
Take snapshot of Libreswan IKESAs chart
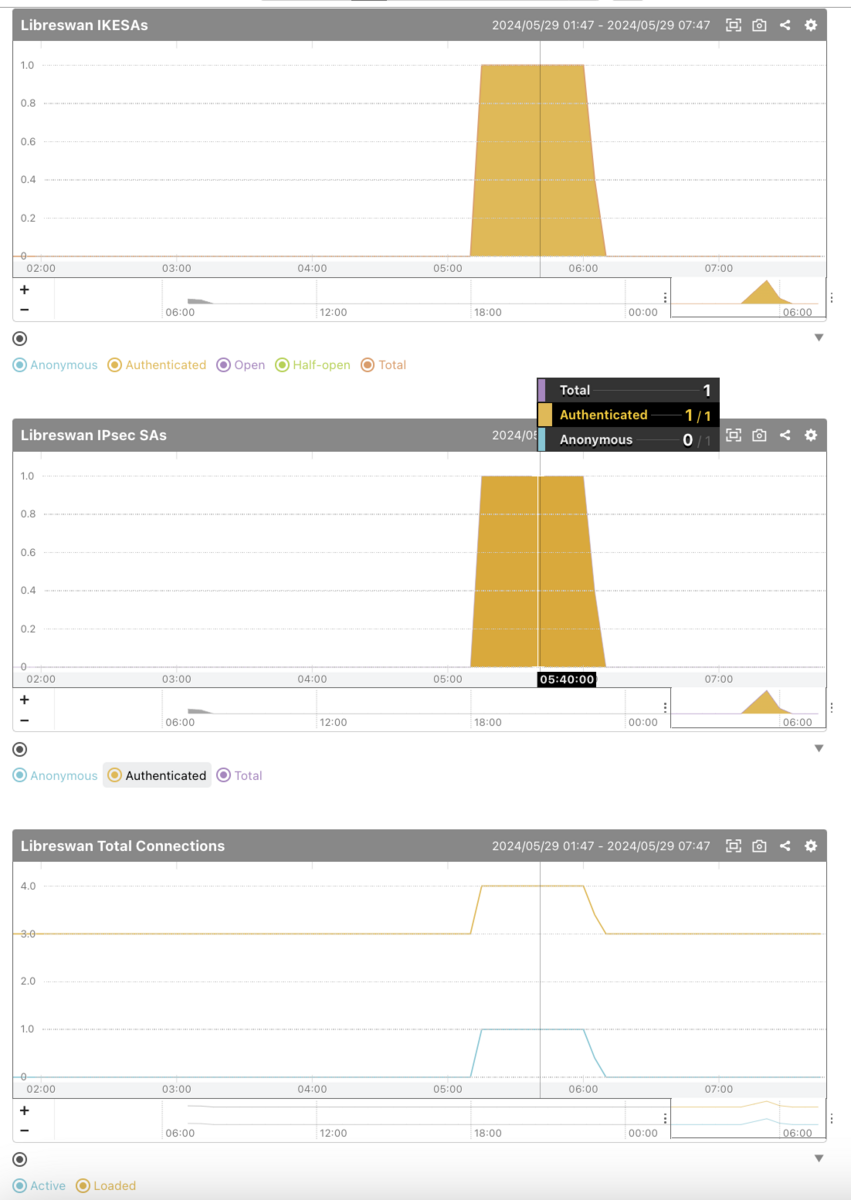(760, 25)
